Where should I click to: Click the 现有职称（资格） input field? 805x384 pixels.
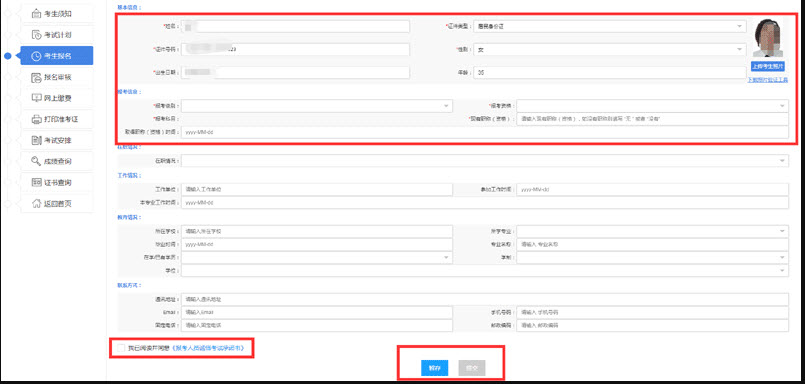(652, 119)
